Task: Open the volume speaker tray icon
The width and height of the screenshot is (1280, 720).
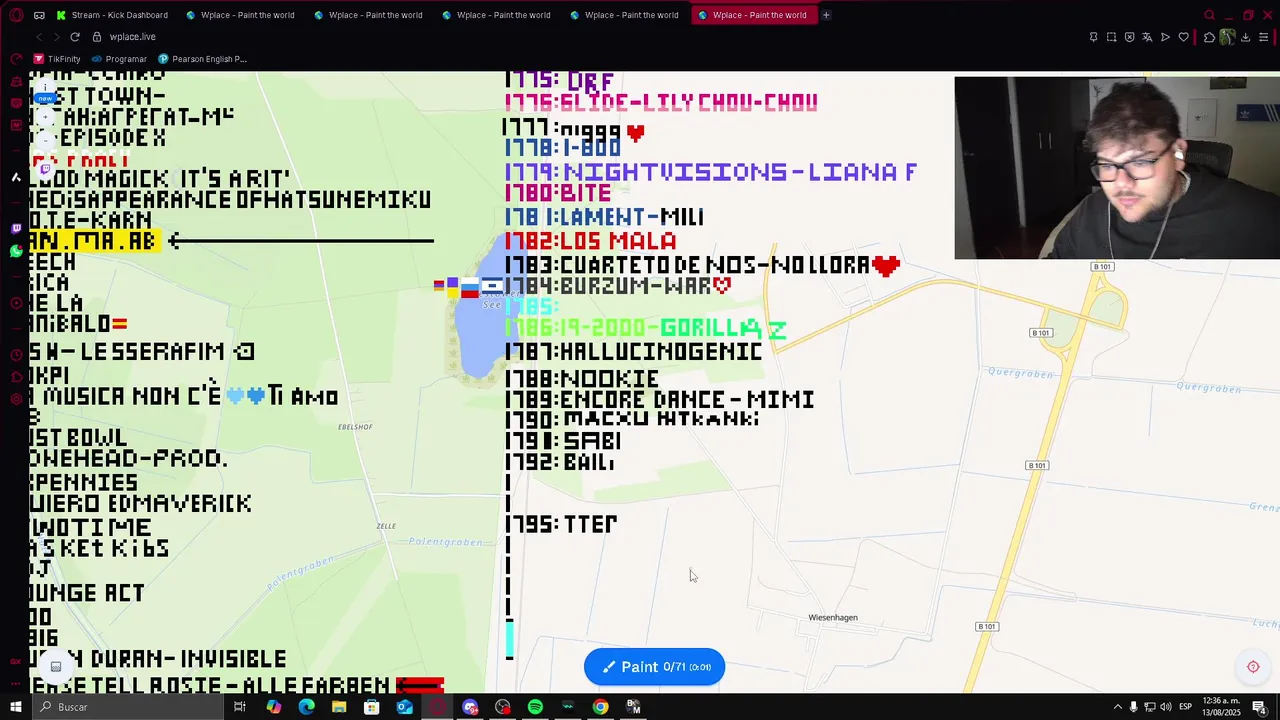Action: pos(1165,707)
